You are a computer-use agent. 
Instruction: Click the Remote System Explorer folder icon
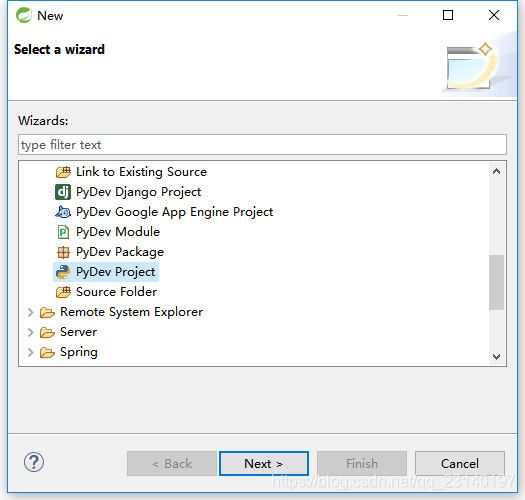(x=47, y=312)
